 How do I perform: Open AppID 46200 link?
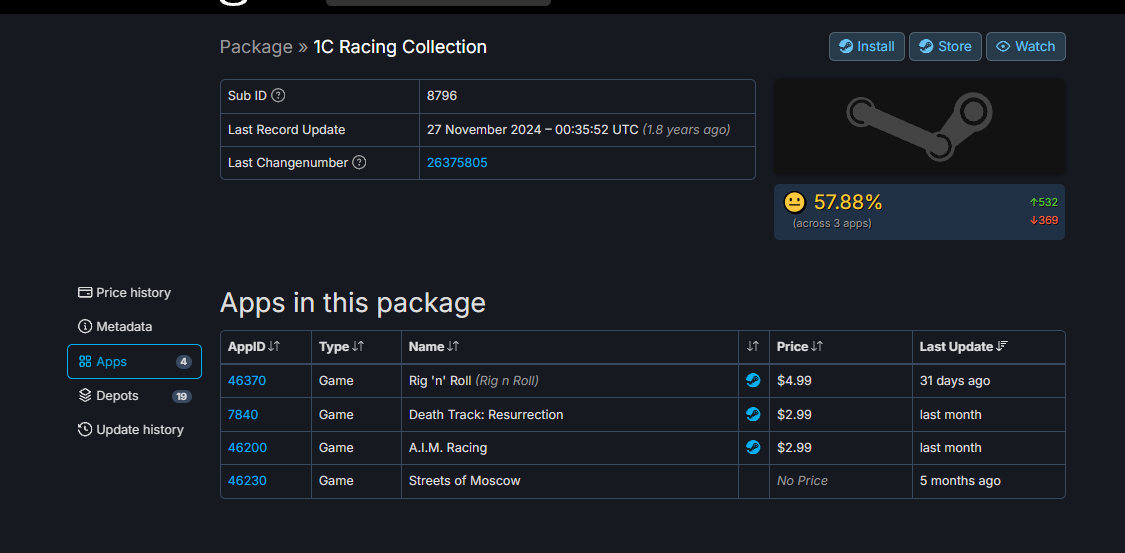(x=247, y=448)
